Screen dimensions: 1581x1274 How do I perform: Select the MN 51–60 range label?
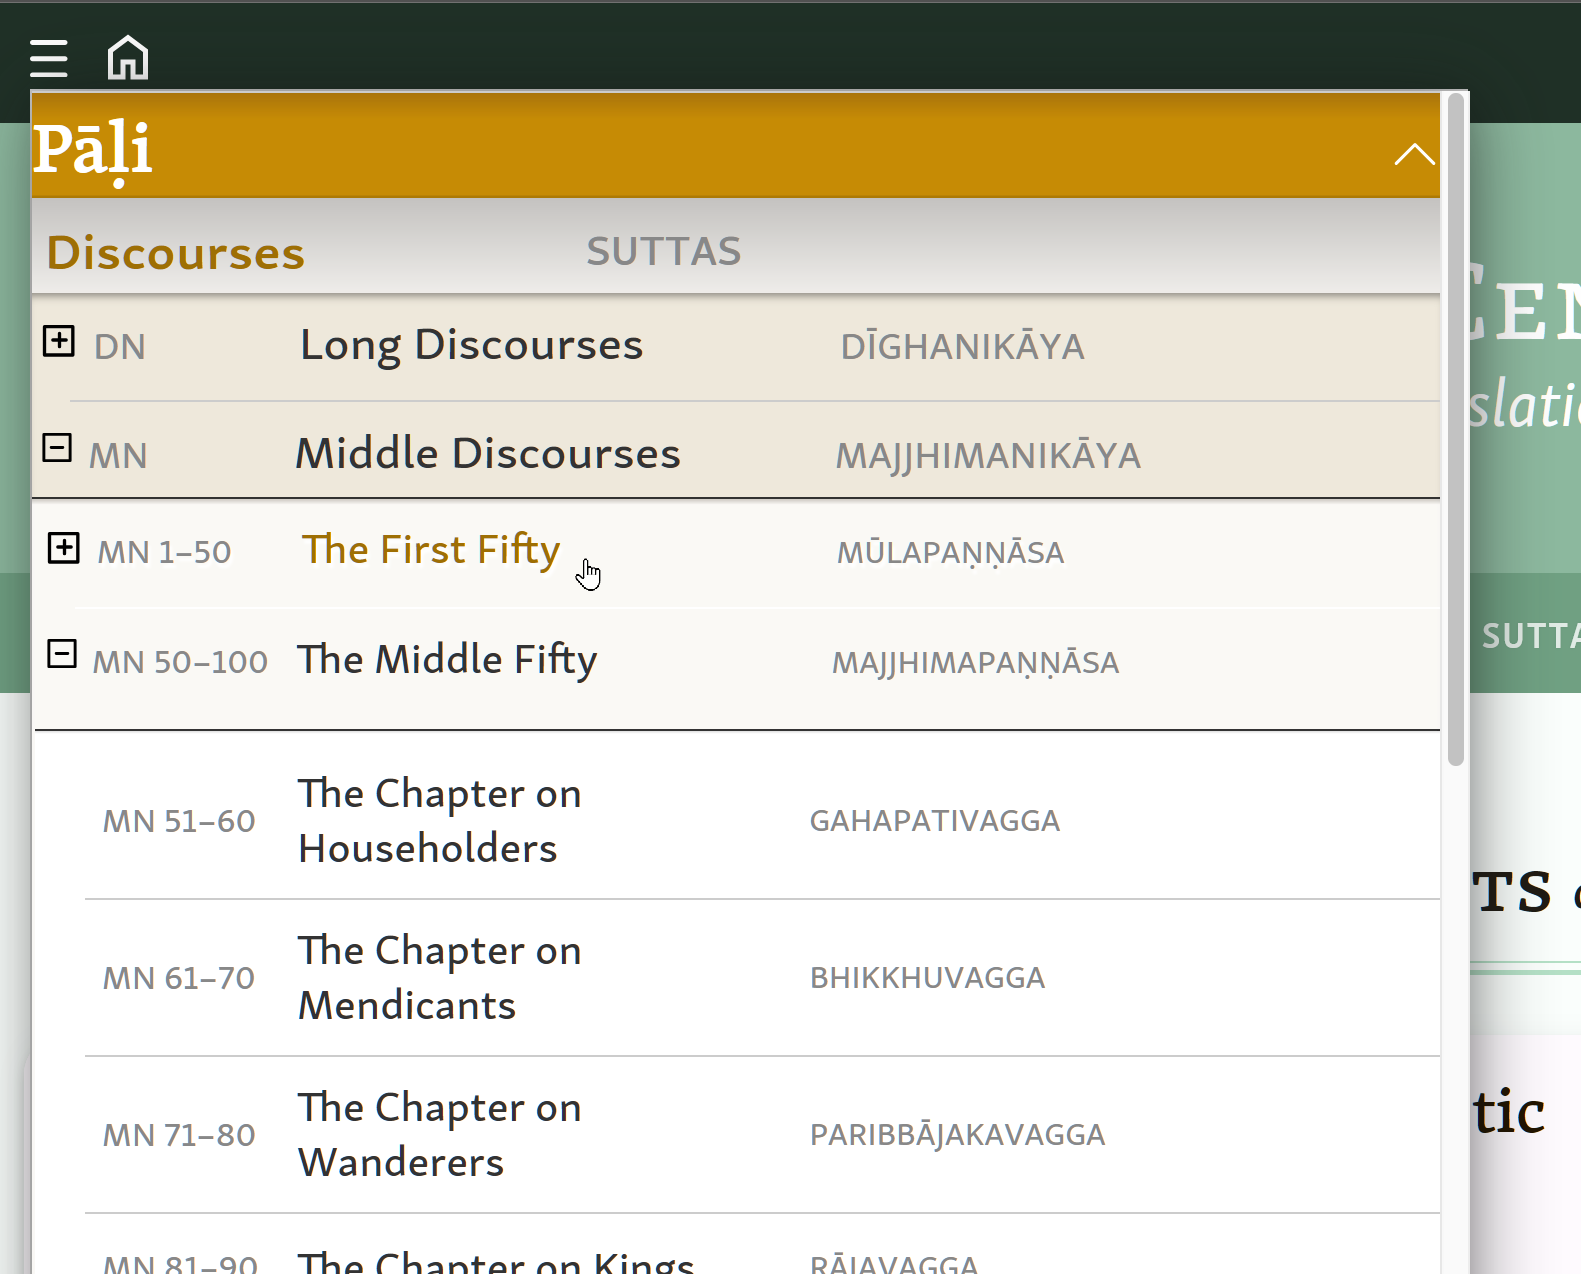(179, 821)
